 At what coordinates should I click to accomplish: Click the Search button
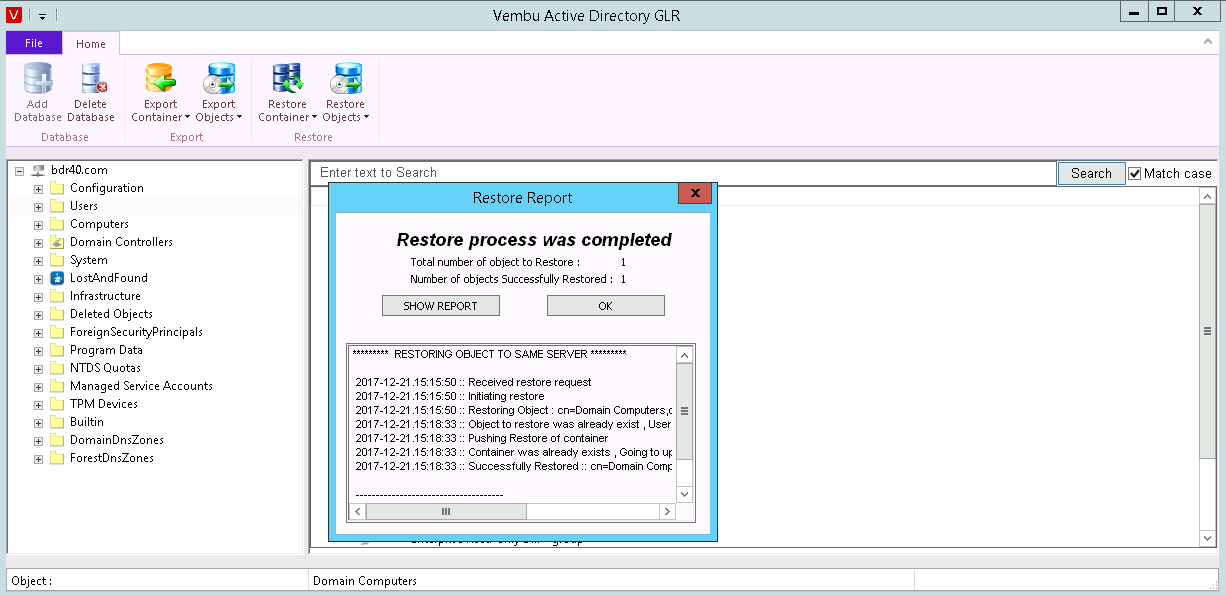point(1091,173)
